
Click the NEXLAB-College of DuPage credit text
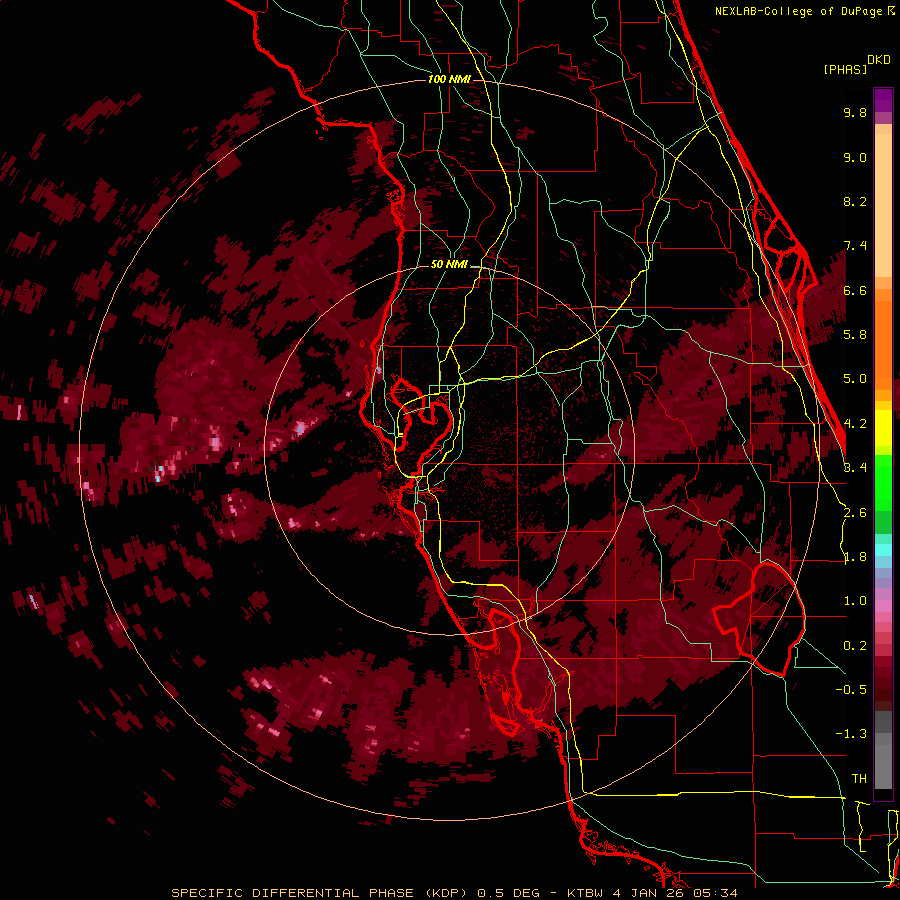click(x=801, y=11)
